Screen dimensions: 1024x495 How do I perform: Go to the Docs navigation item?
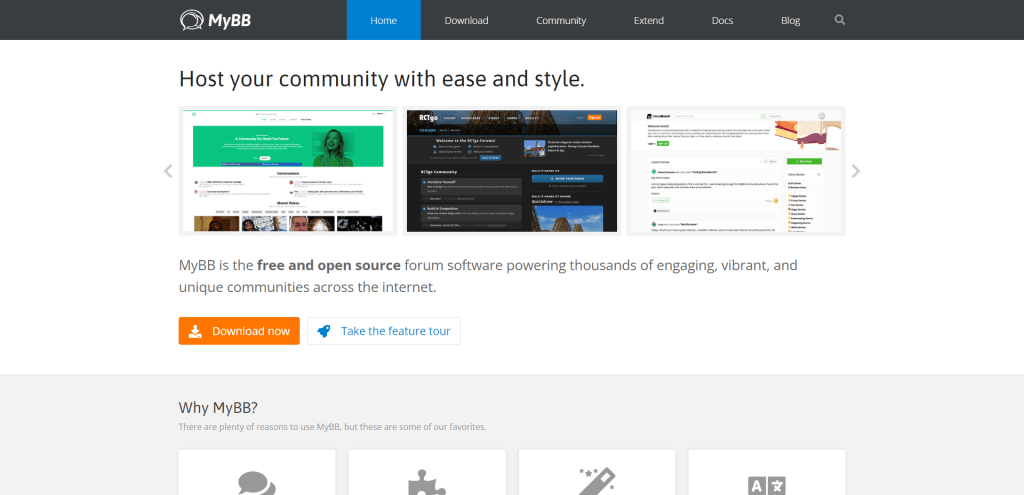coord(722,20)
